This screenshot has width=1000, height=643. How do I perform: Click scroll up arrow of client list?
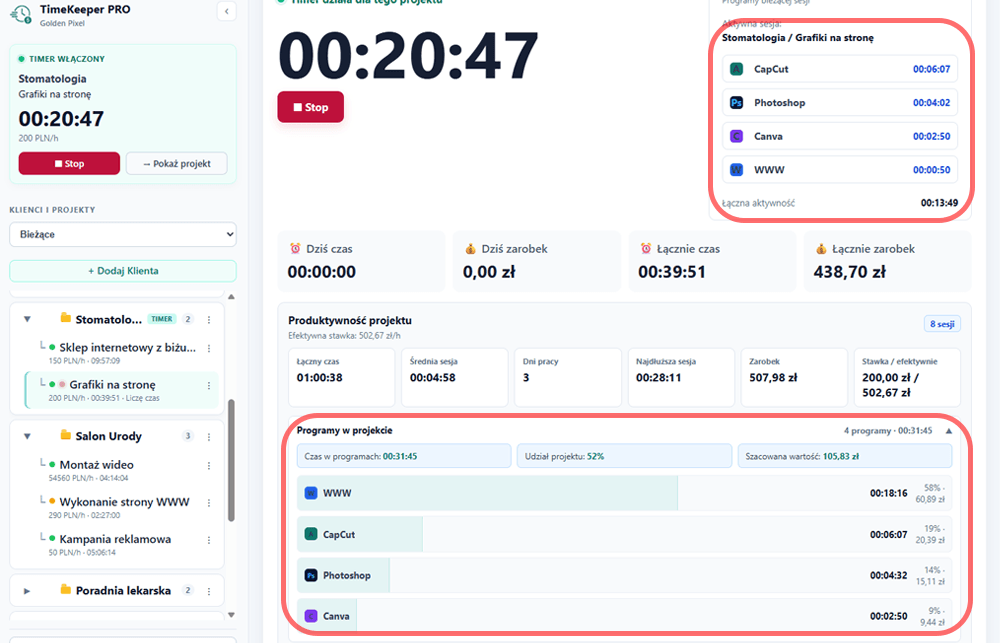tap(232, 297)
